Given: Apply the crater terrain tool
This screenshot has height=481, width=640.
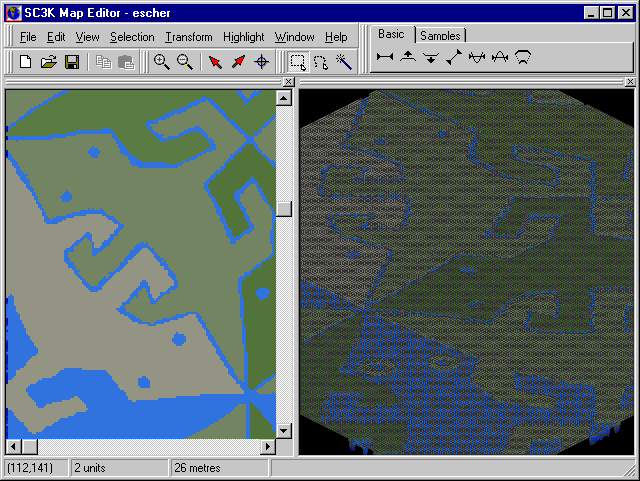Looking at the screenshot, I should click(523, 57).
